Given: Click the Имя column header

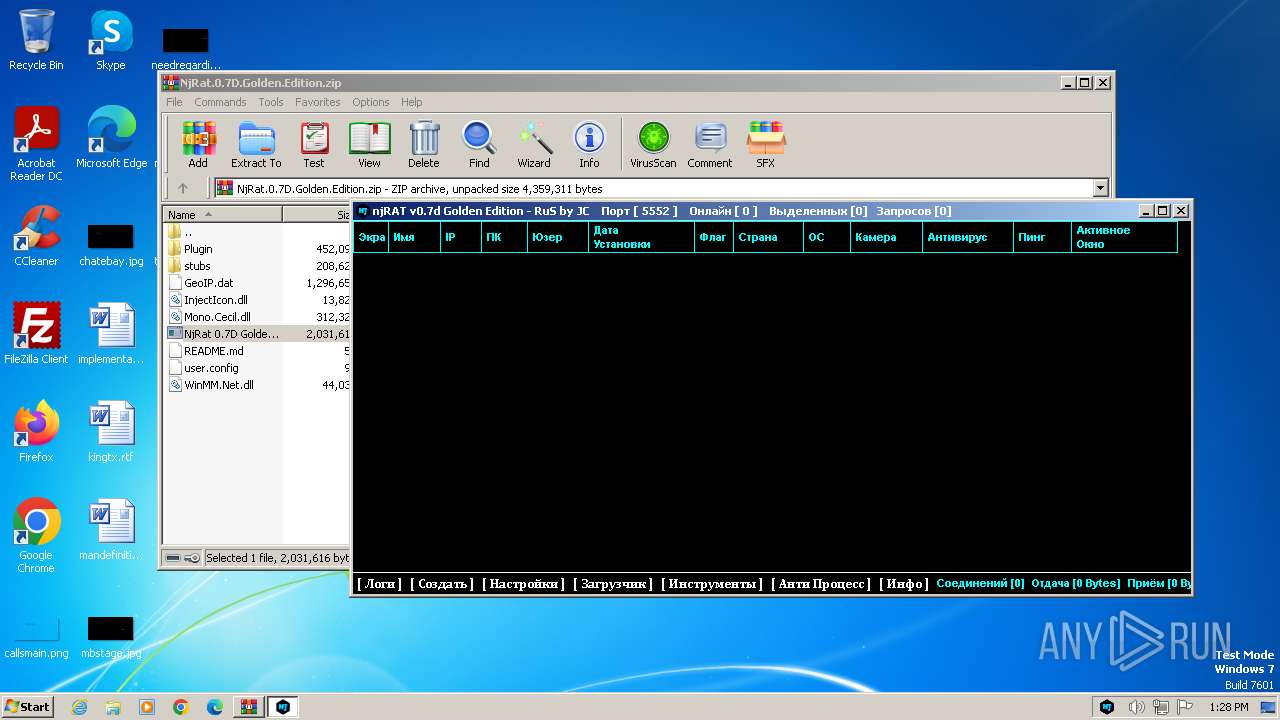Looking at the screenshot, I should tap(414, 237).
